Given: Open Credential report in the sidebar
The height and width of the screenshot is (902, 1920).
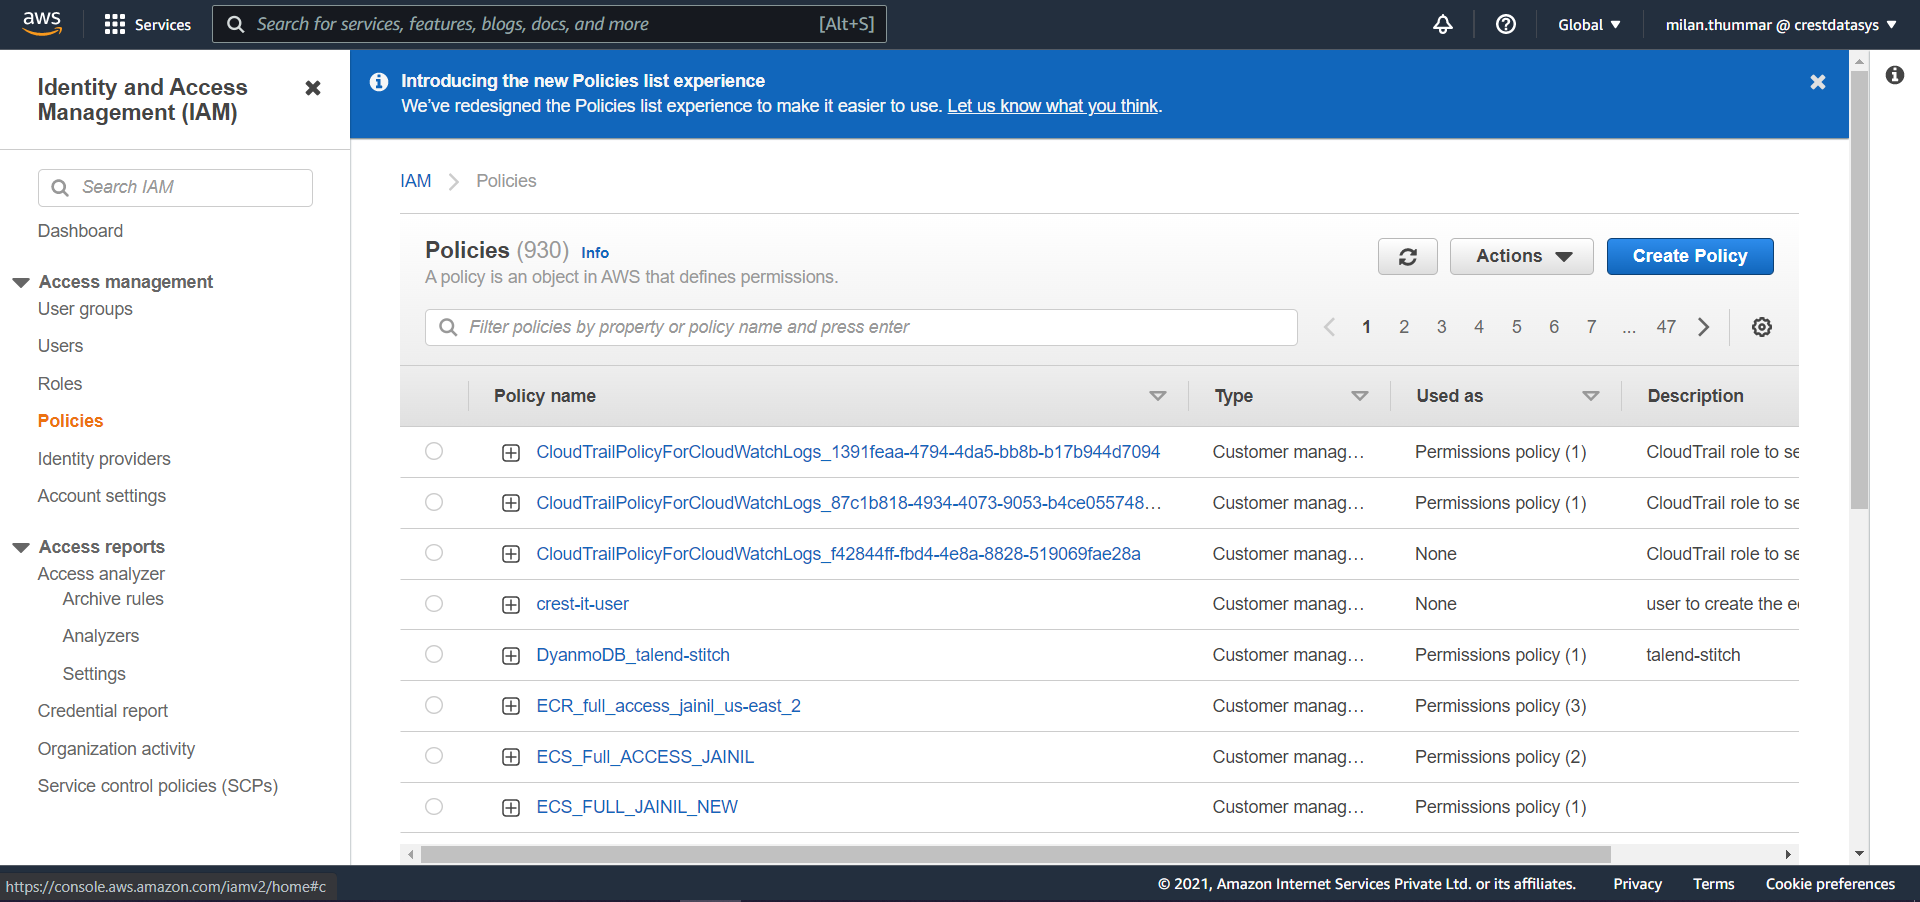Looking at the screenshot, I should click(x=103, y=711).
